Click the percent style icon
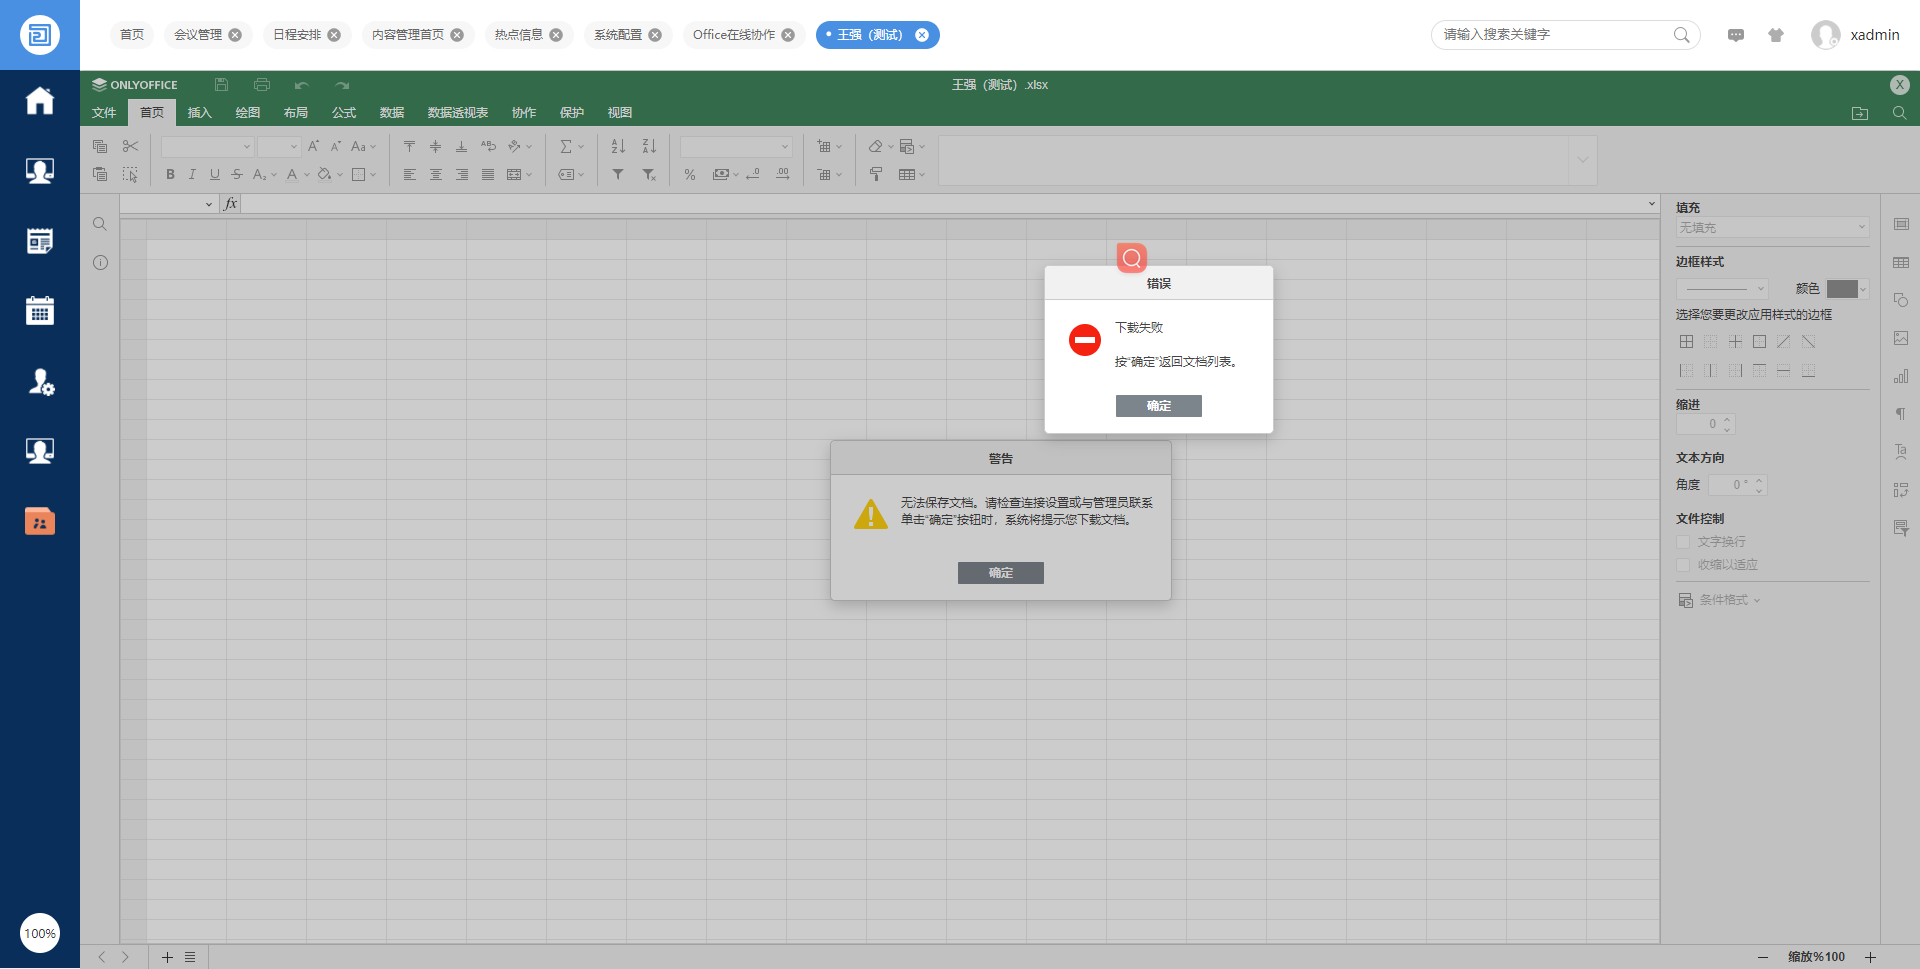Image resolution: width=1920 pixels, height=969 pixels. click(690, 175)
